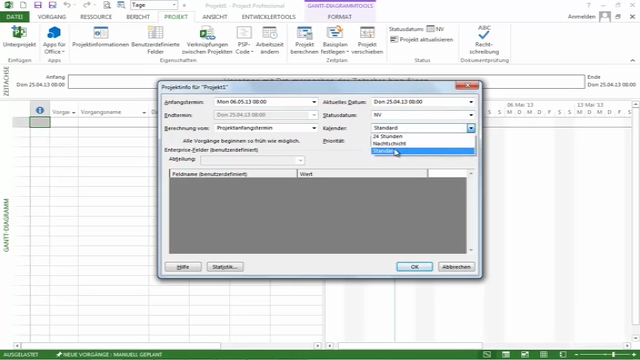The width and height of the screenshot is (640, 360).
Task: Click the Redo icon
Action: click(86, 5)
